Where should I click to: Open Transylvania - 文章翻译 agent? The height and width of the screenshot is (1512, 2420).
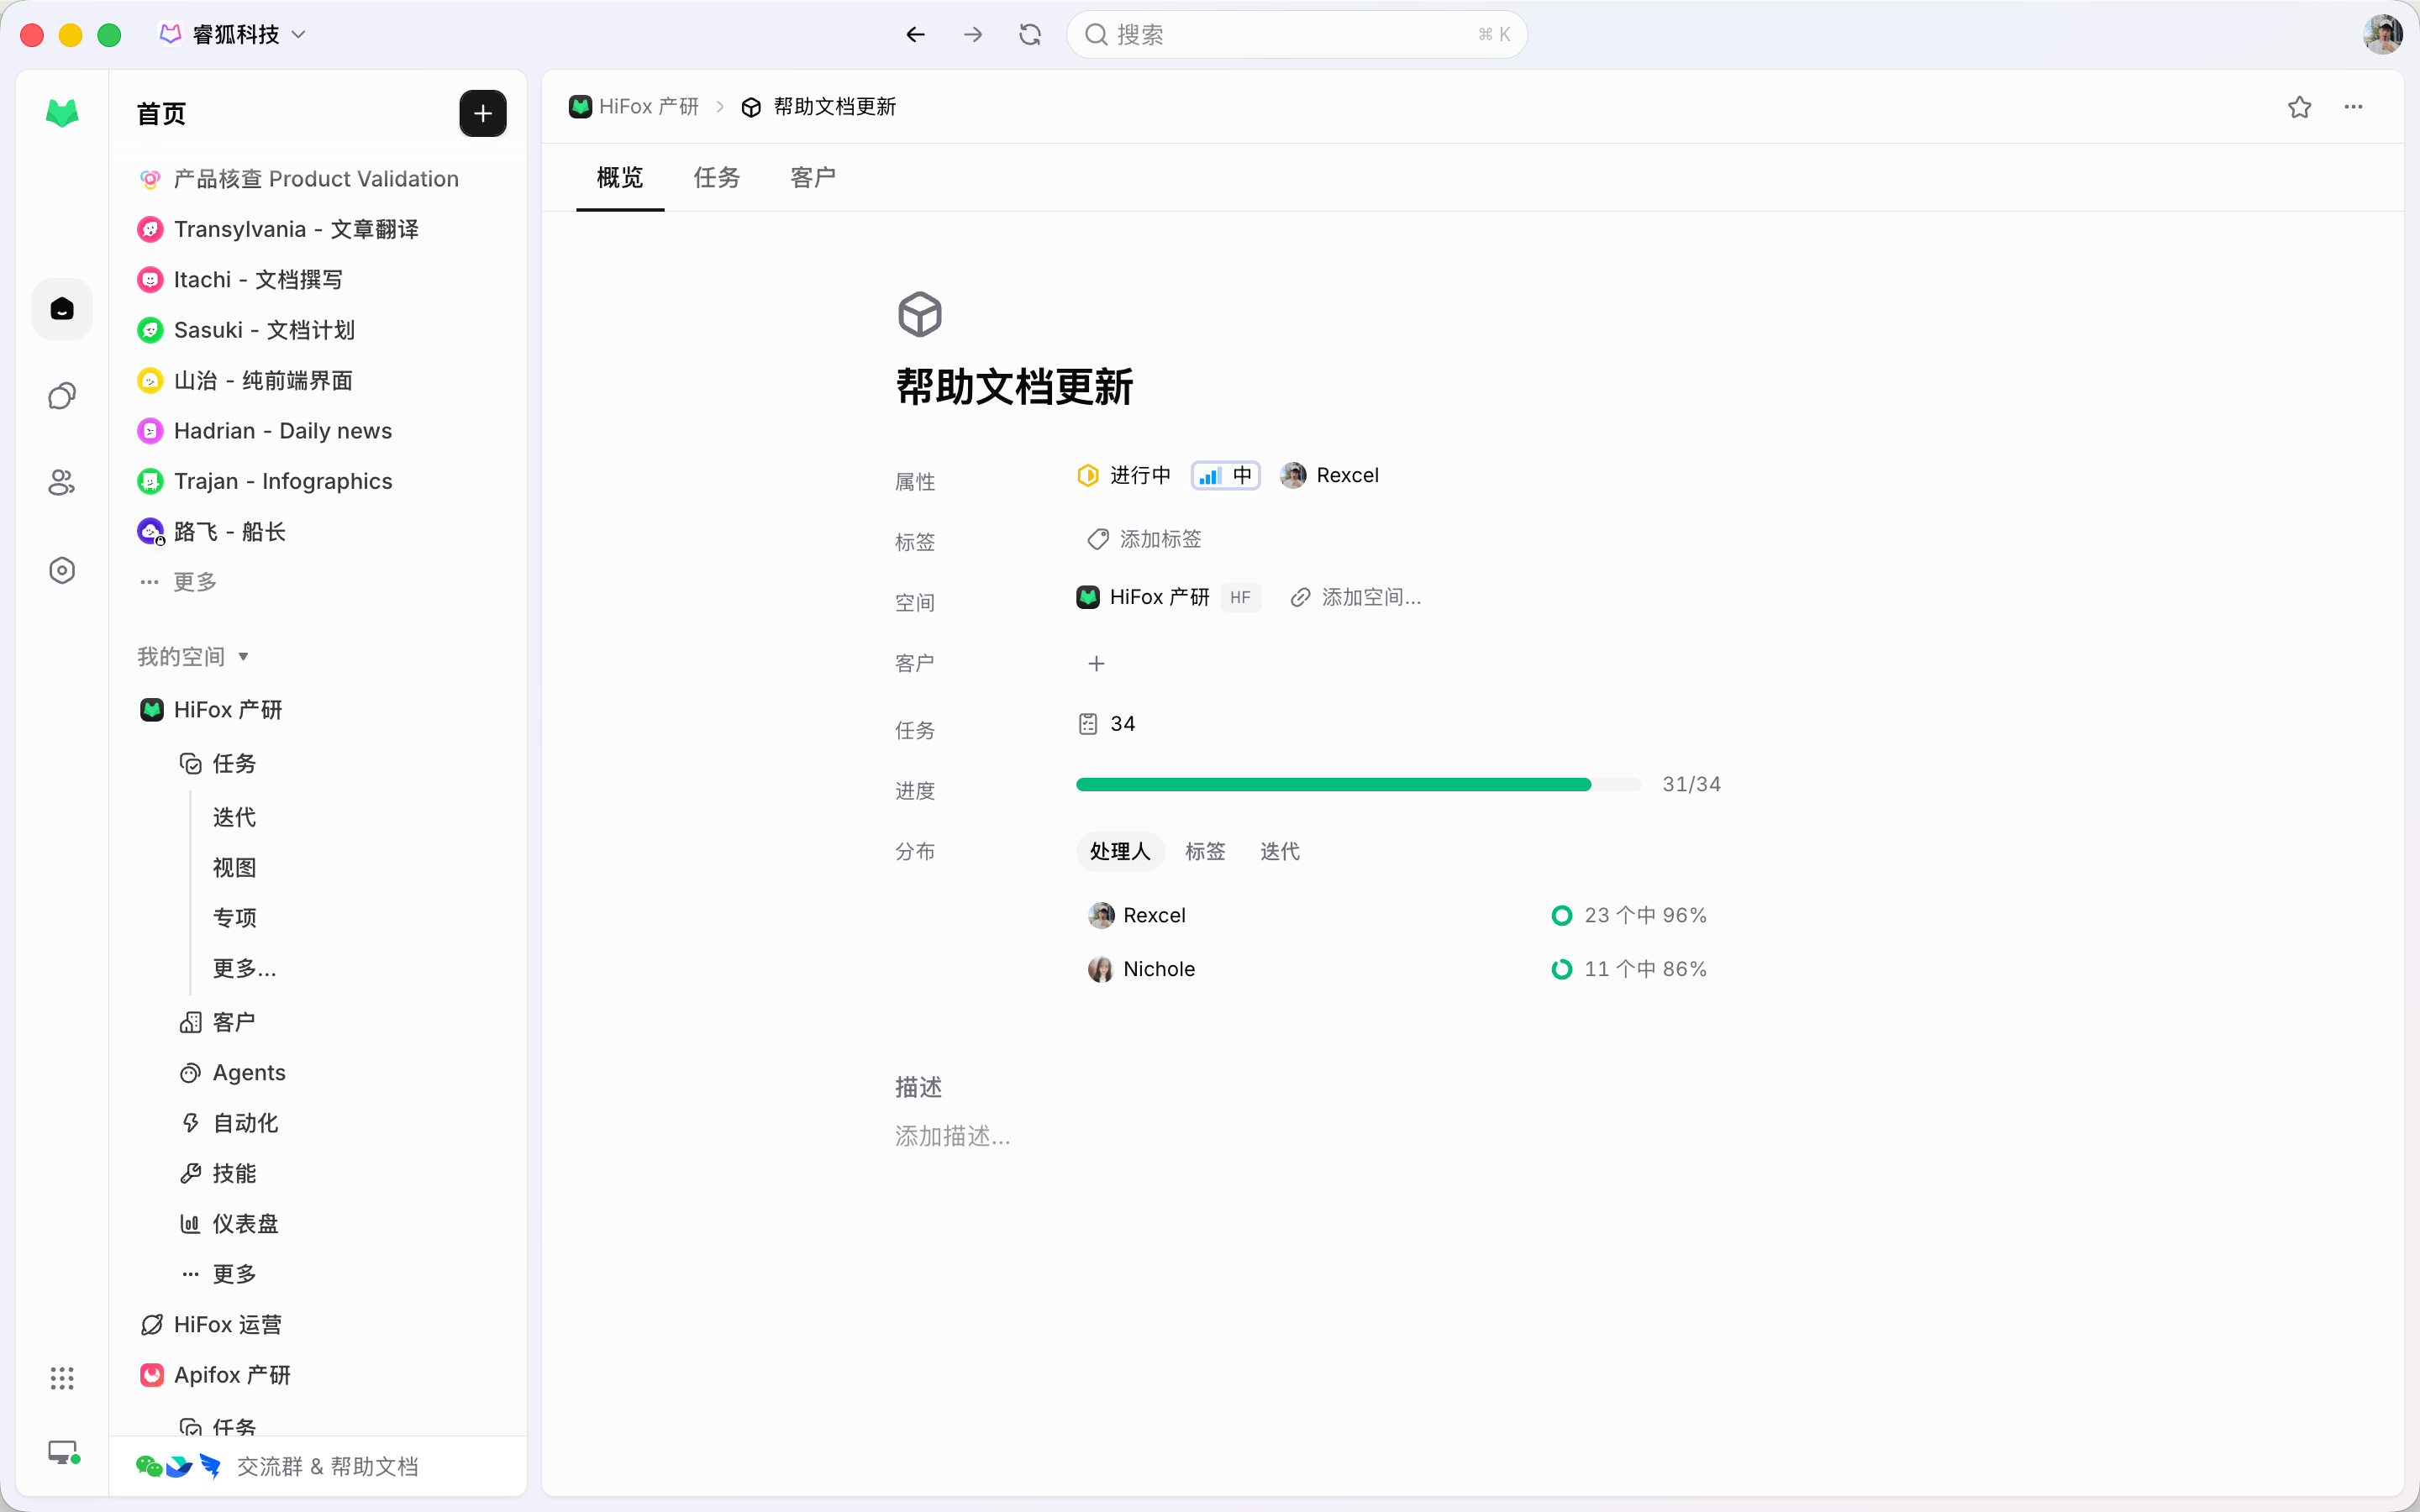click(278, 229)
